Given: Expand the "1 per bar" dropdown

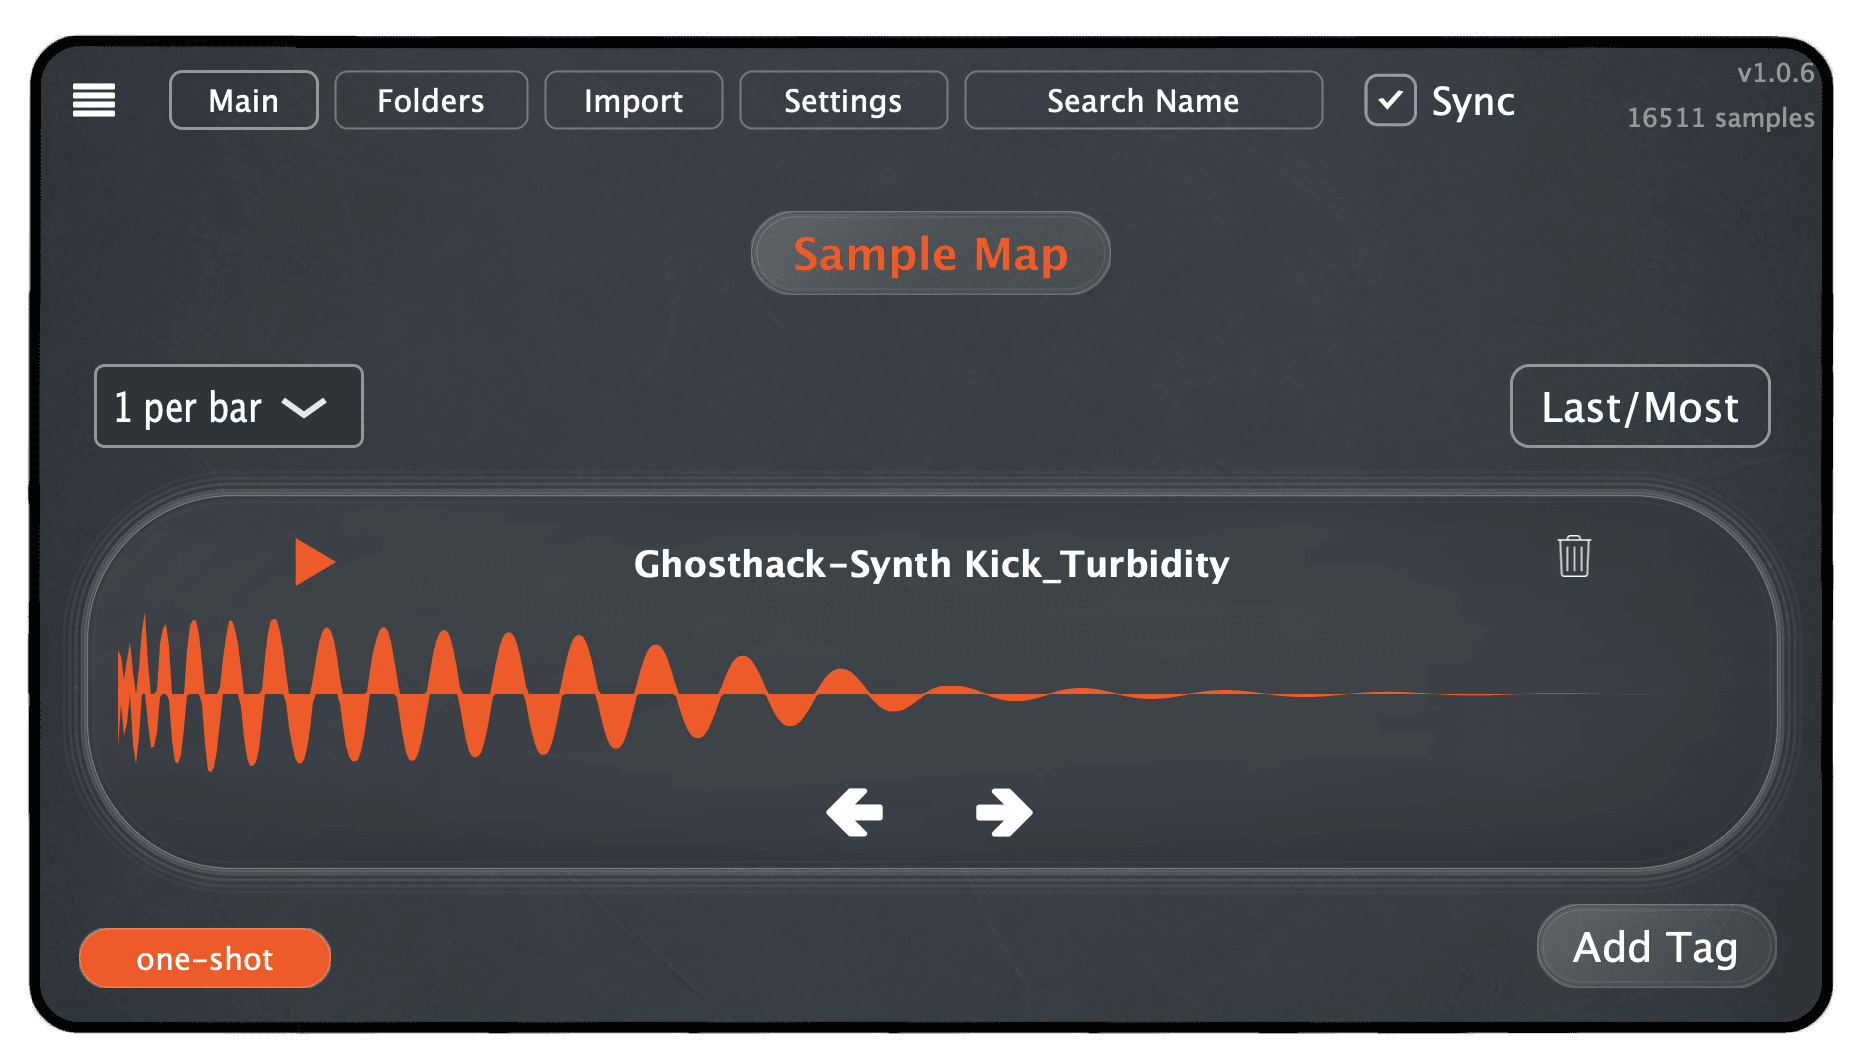Looking at the screenshot, I should [228, 406].
